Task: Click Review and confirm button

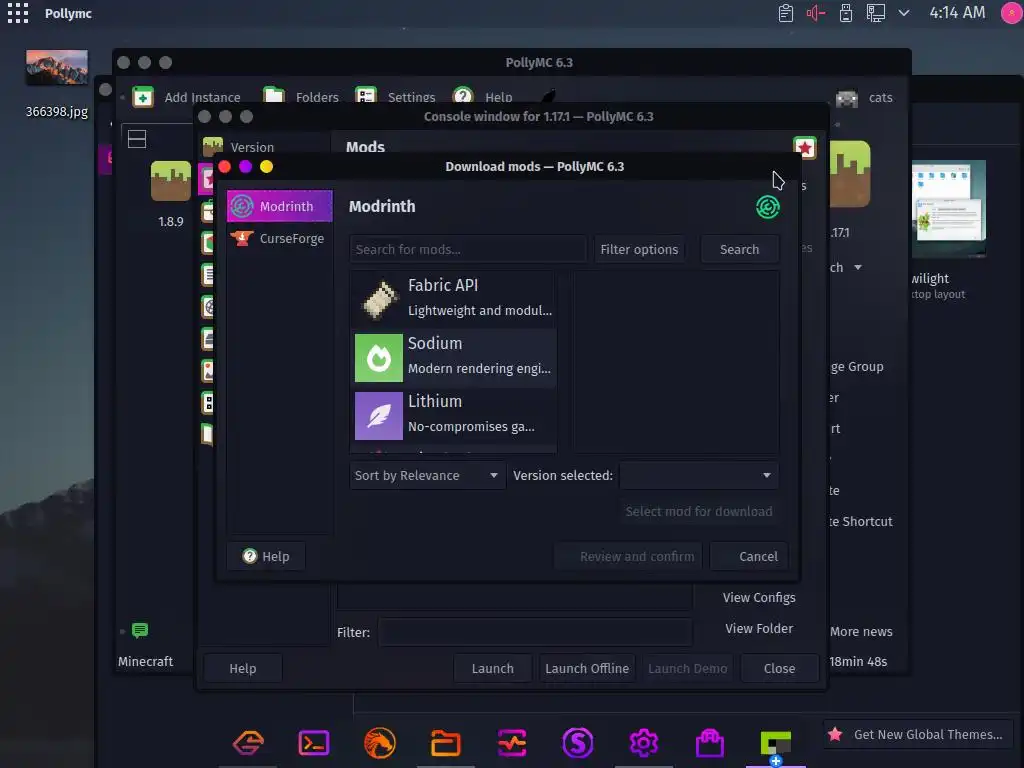Action: click(x=628, y=556)
